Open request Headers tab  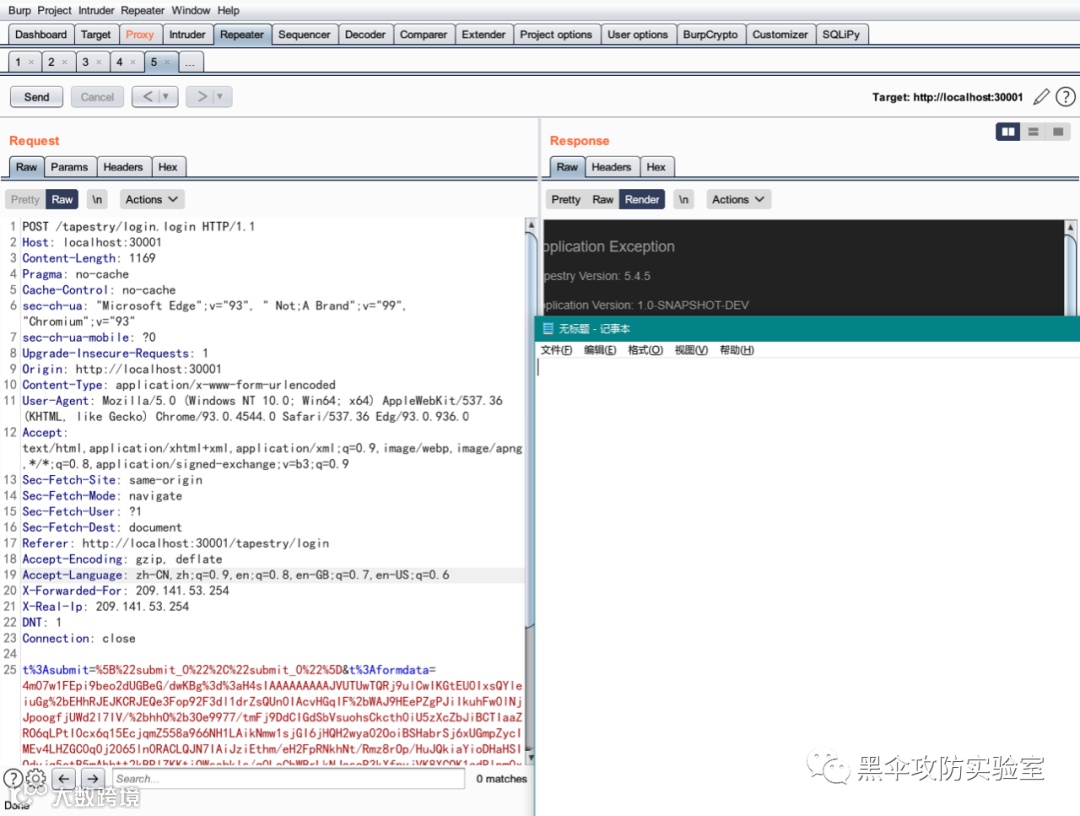[x=123, y=167]
